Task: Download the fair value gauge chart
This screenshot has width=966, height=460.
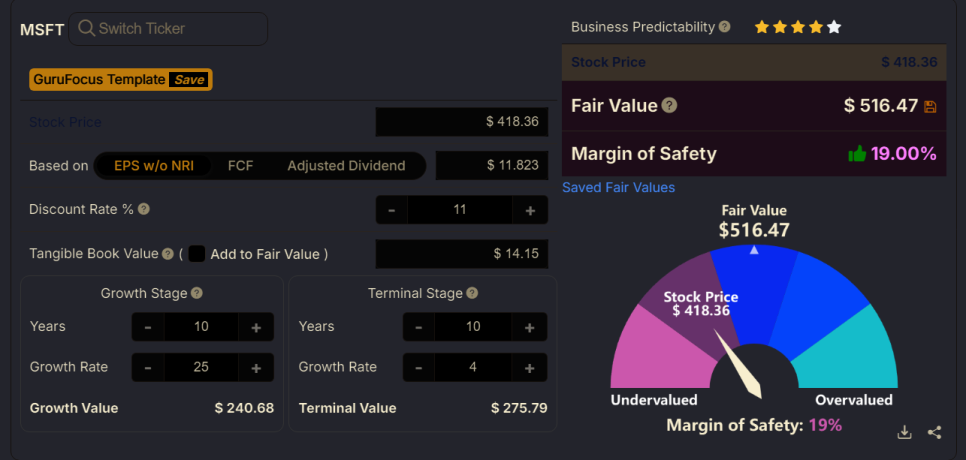Action: tap(904, 432)
